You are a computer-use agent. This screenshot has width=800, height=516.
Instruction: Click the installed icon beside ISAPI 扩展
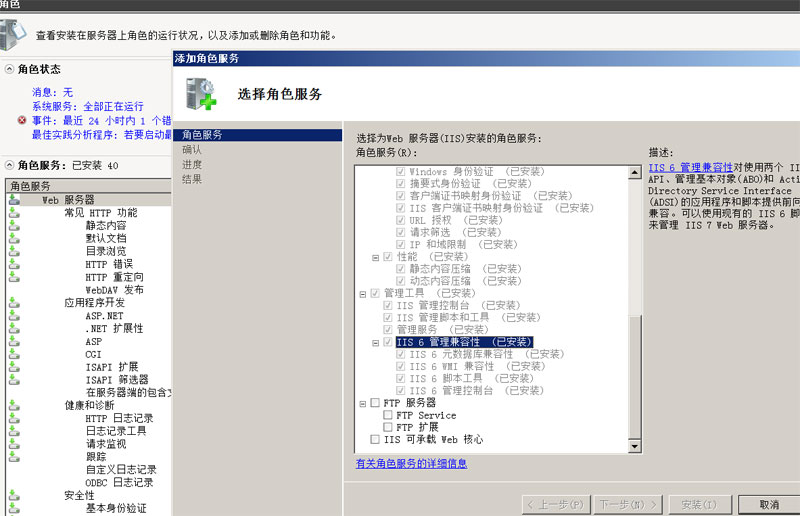[14, 366]
